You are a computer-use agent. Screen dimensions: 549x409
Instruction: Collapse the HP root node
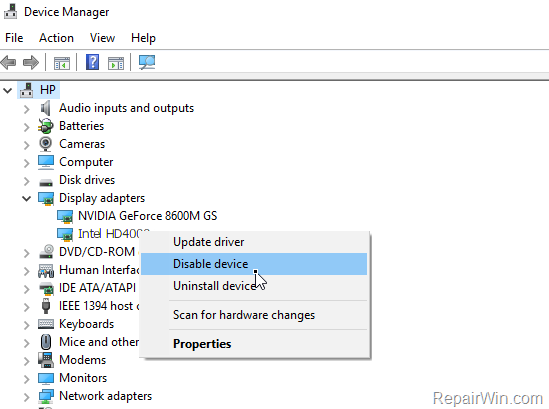[x=7, y=91]
